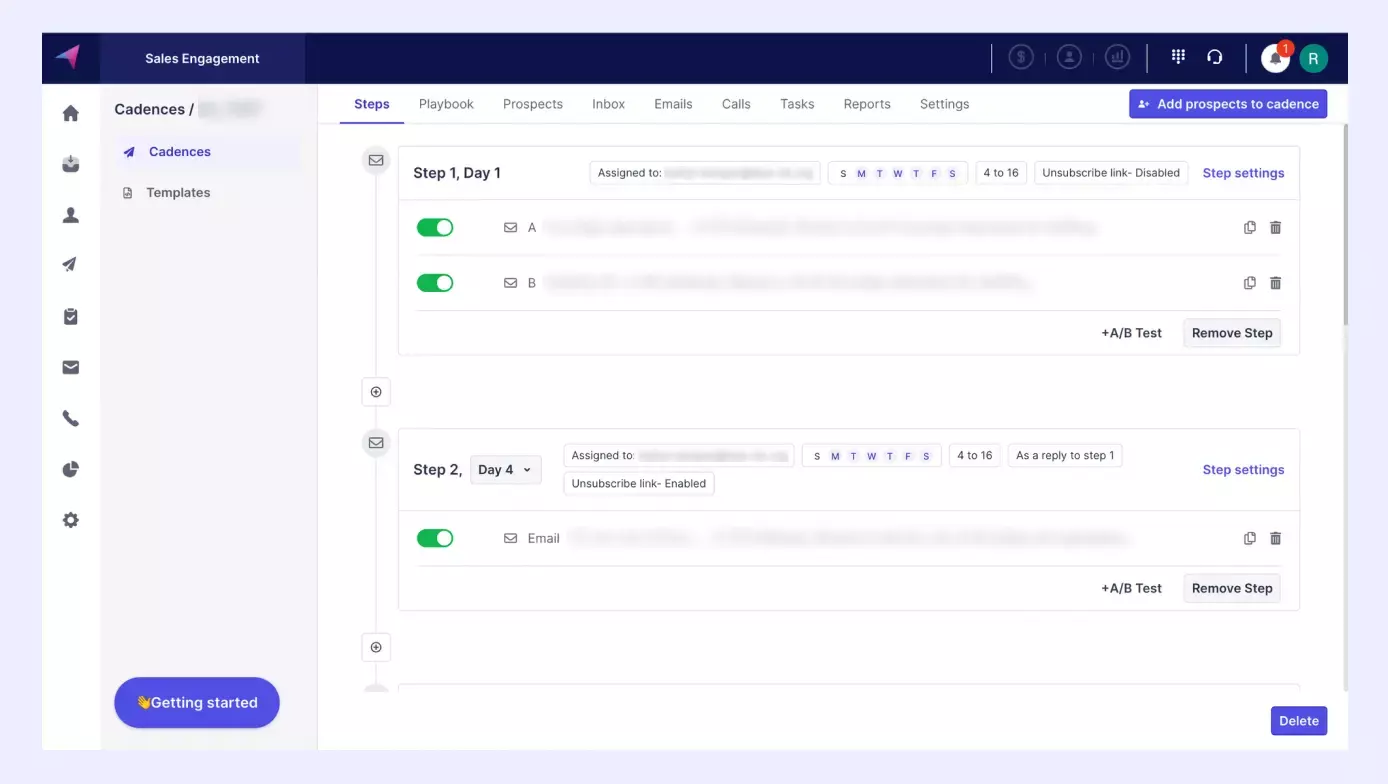1388x784 pixels.
Task: Click the home icon in left sidebar
Action: pyautogui.click(x=71, y=113)
